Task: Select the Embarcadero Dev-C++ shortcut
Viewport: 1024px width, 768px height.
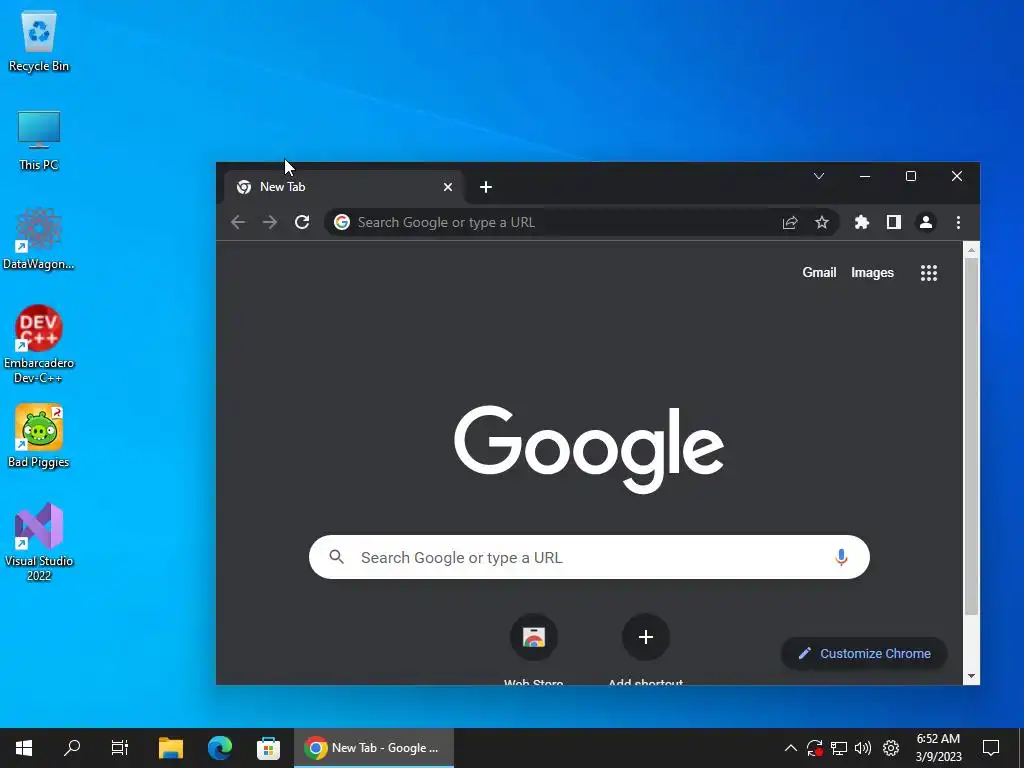Action: click(x=39, y=344)
